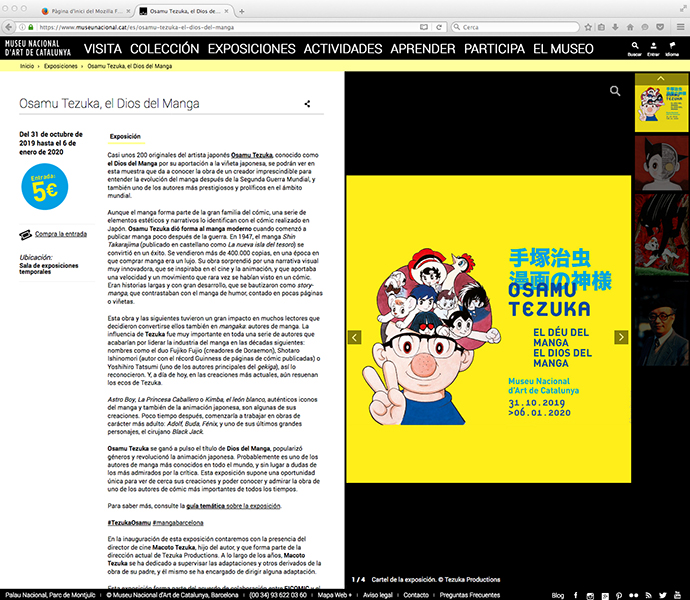The width and height of the screenshot is (690, 600).
Task: Click the Exposiciones breadcrumb link
Action: 61,65
